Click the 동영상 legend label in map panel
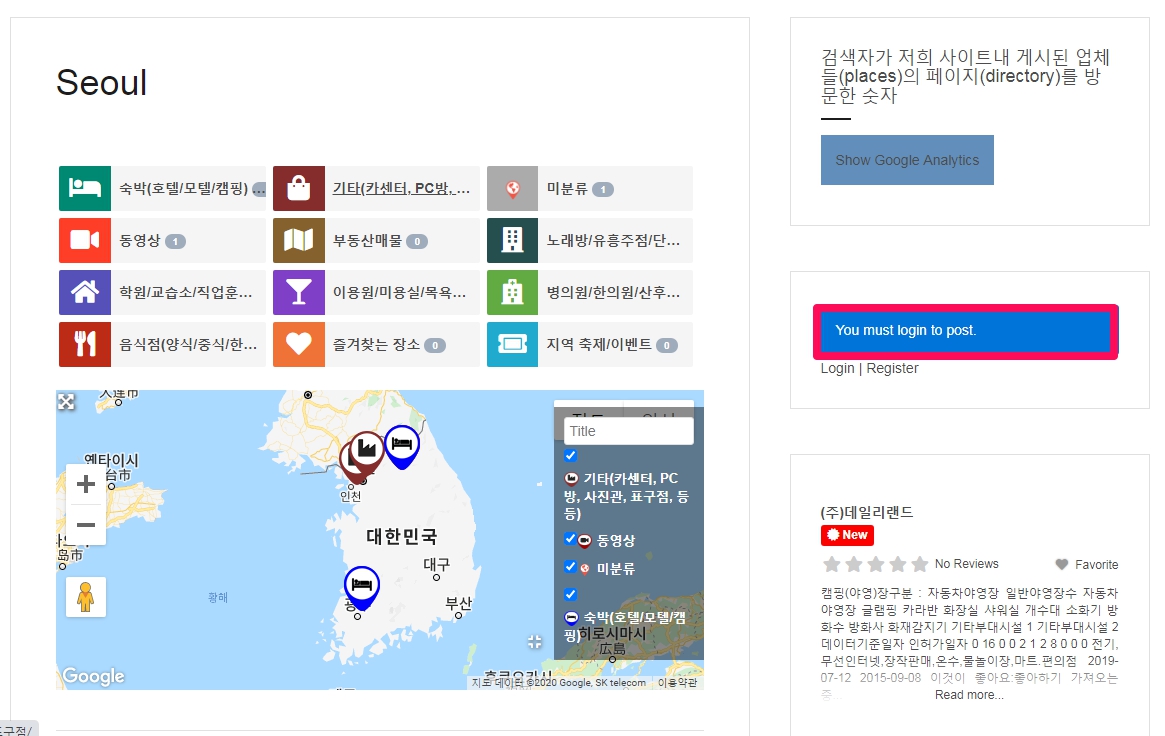Screen dimensions: 1165x736 coord(616,541)
